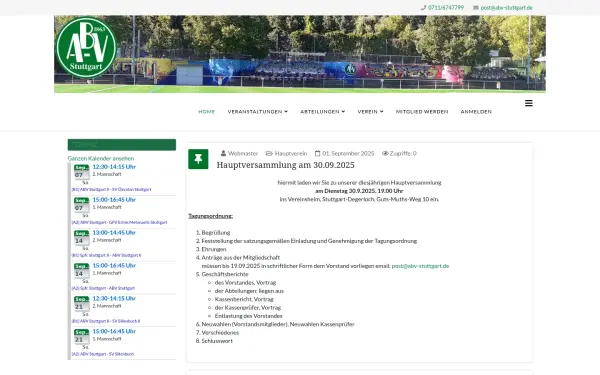Open the 12:30-14:15 Uhr event on Sep 21

coord(114,298)
